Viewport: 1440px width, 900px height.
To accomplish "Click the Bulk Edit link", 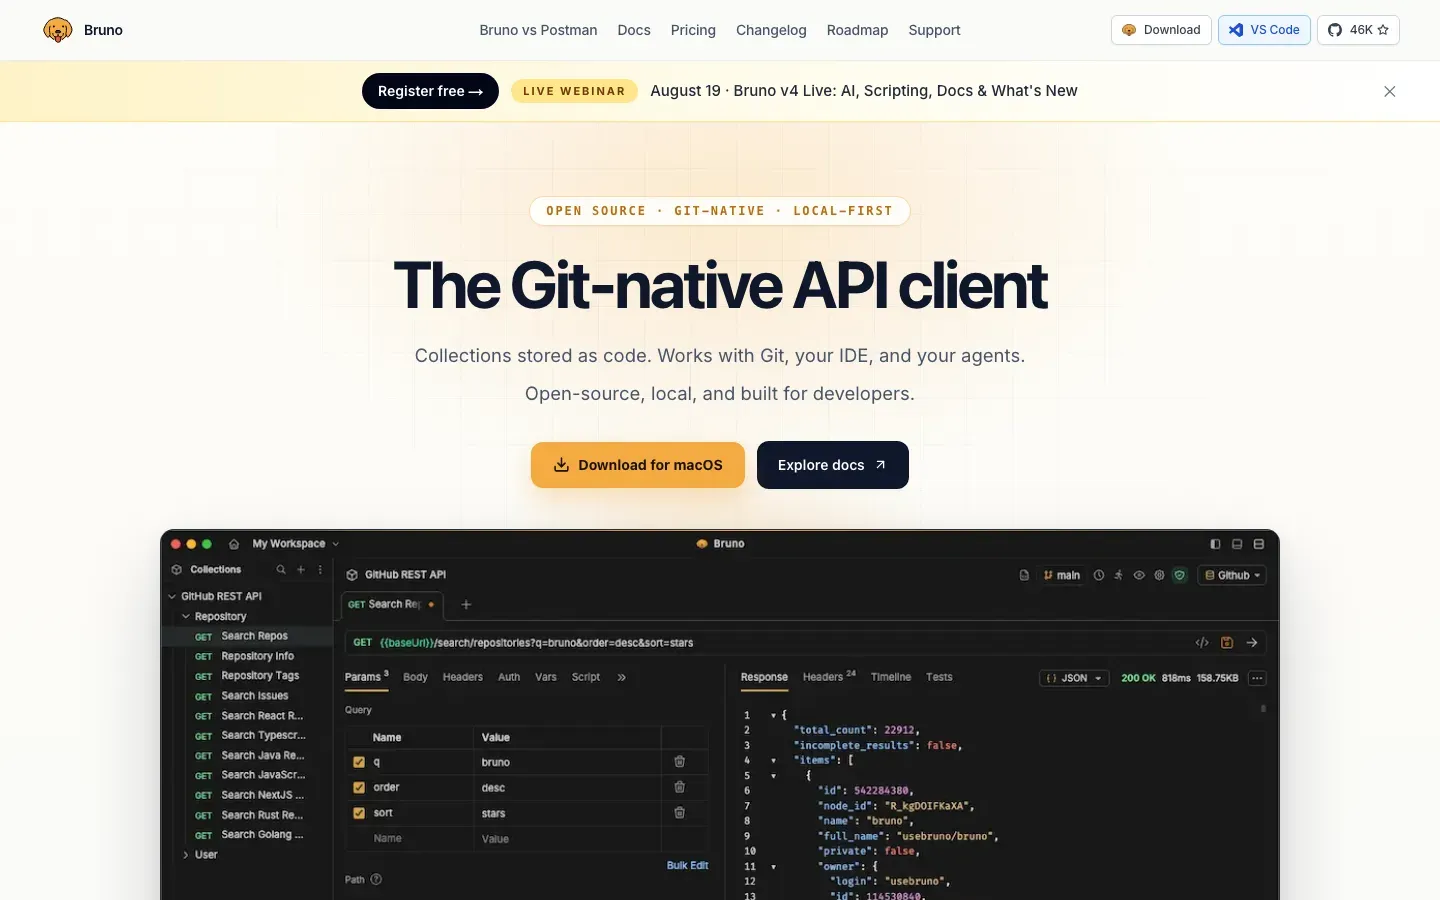I will pos(687,865).
